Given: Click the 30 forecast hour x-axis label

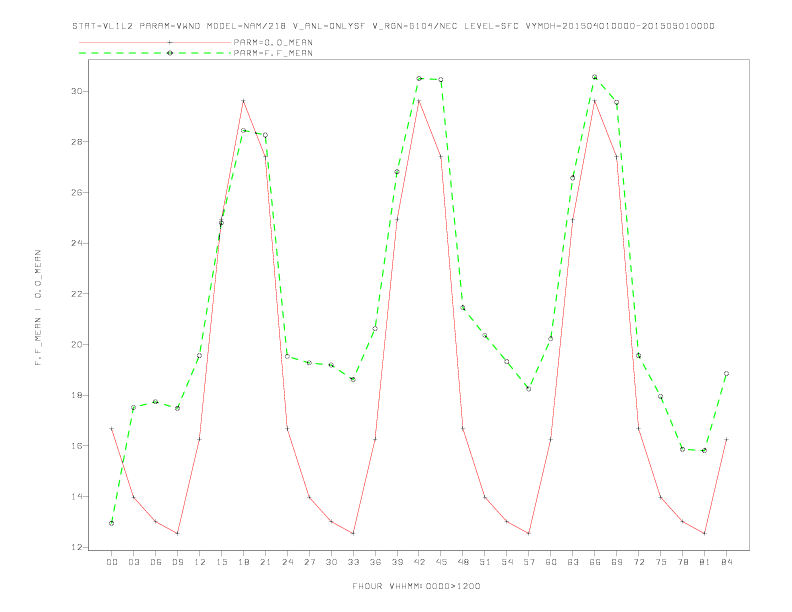Looking at the screenshot, I should 331,562.
